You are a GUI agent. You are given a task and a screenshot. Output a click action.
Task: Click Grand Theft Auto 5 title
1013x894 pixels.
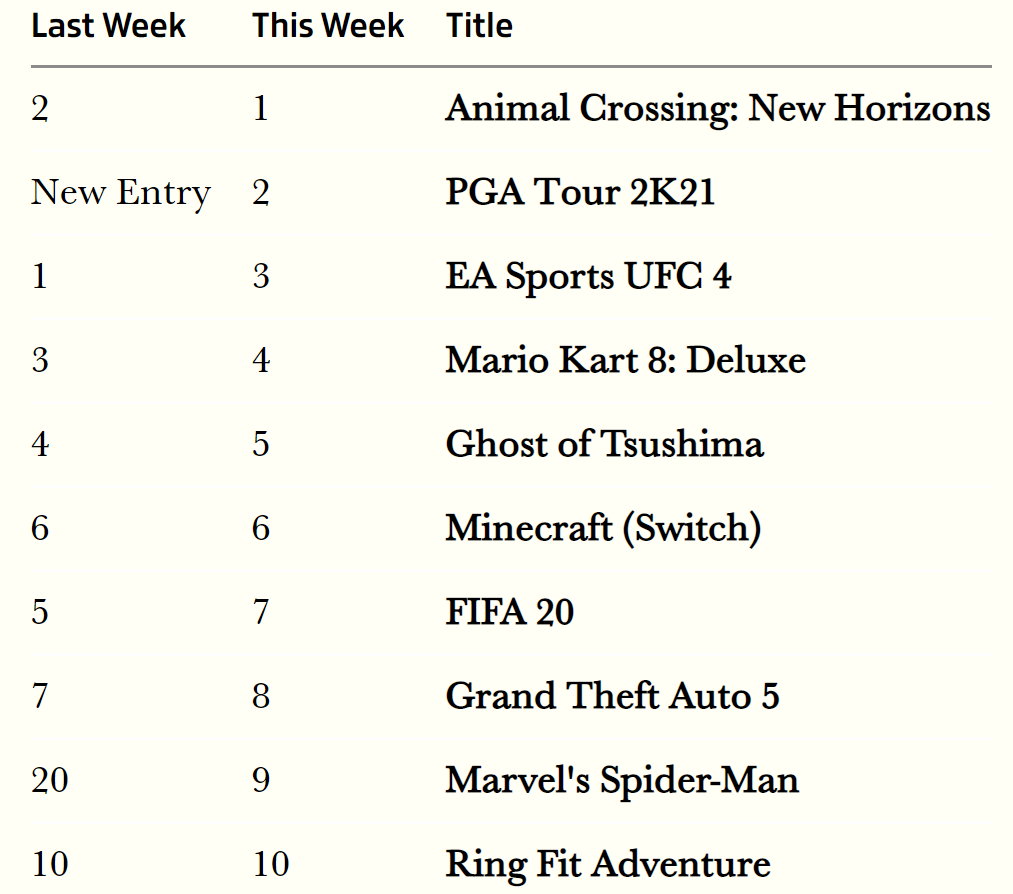612,696
